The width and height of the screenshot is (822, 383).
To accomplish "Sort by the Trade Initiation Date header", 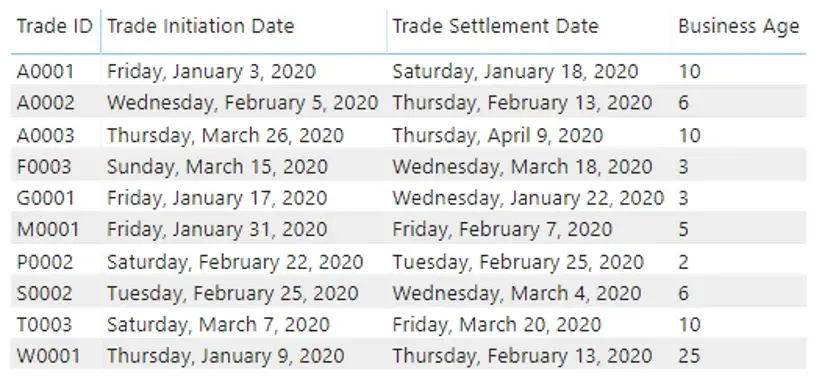I will (x=200, y=26).
